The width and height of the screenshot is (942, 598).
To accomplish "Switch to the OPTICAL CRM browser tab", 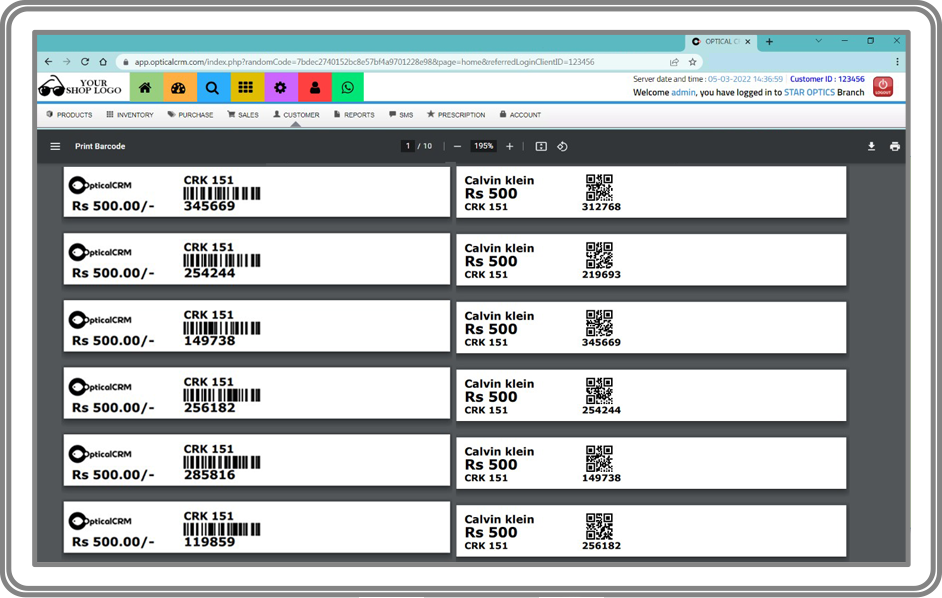I will pyautogui.click(x=720, y=41).
